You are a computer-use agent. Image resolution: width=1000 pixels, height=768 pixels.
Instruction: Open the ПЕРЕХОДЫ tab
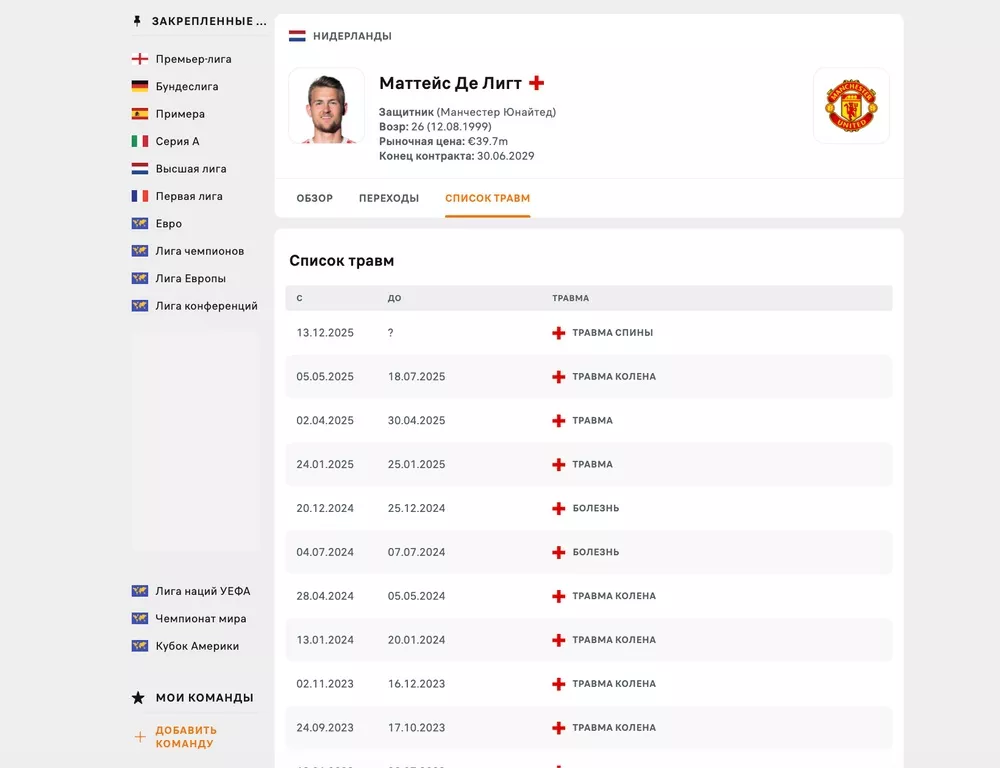pos(389,198)
